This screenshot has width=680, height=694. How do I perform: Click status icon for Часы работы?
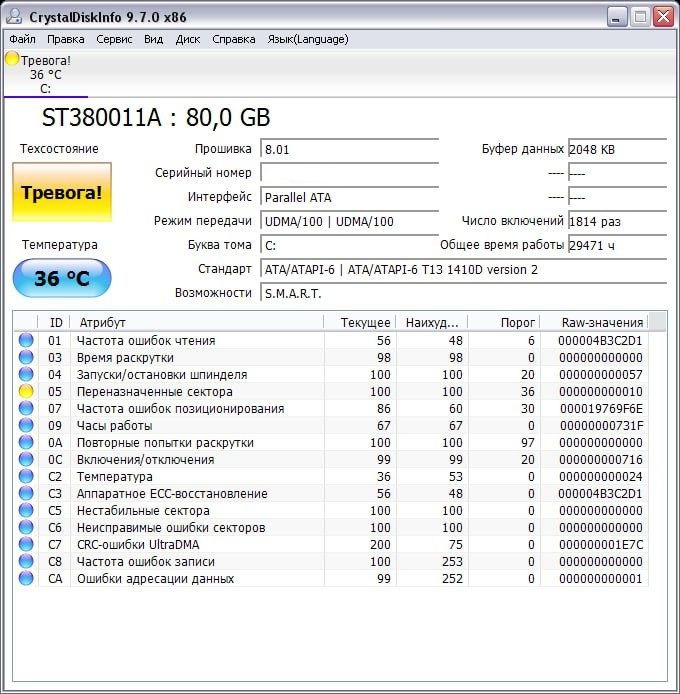26,425
